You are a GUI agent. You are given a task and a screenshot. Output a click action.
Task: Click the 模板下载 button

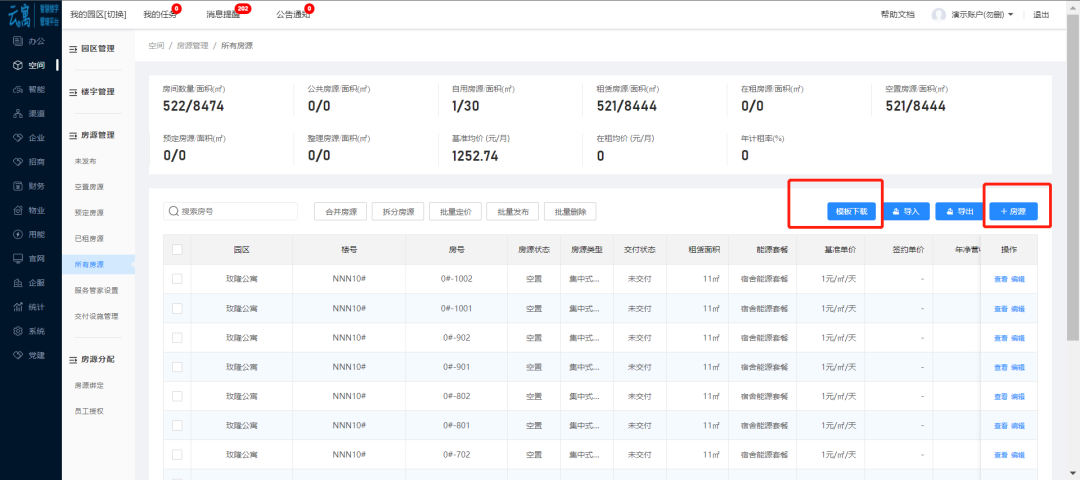(851, 211)
